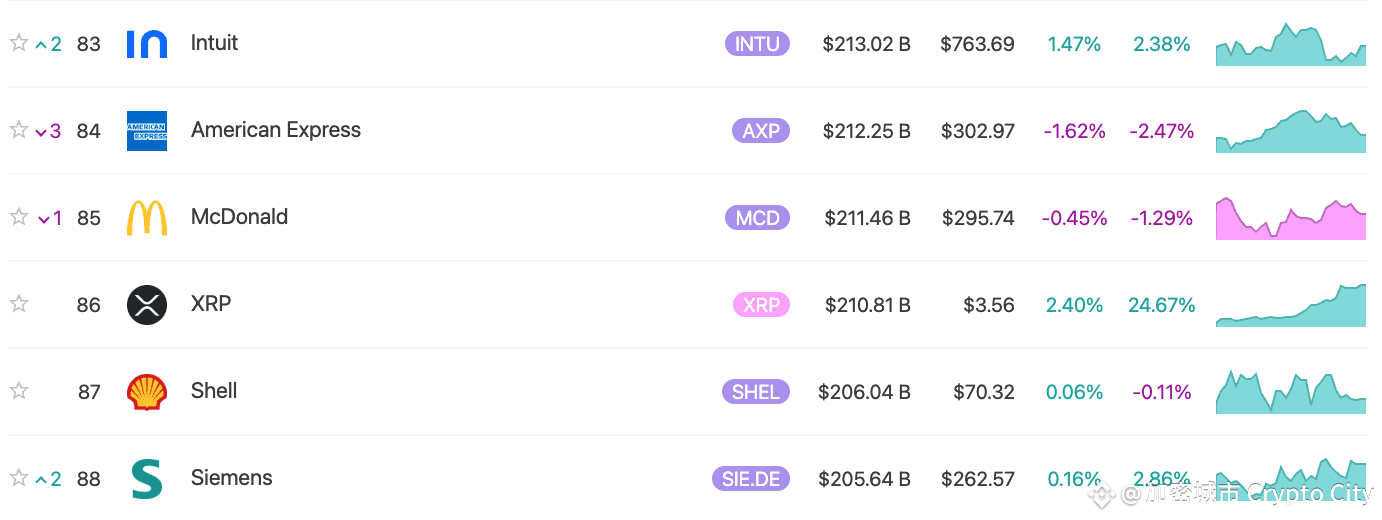Open the XRP 30-day sparkline chart

tap(1291, 305)
